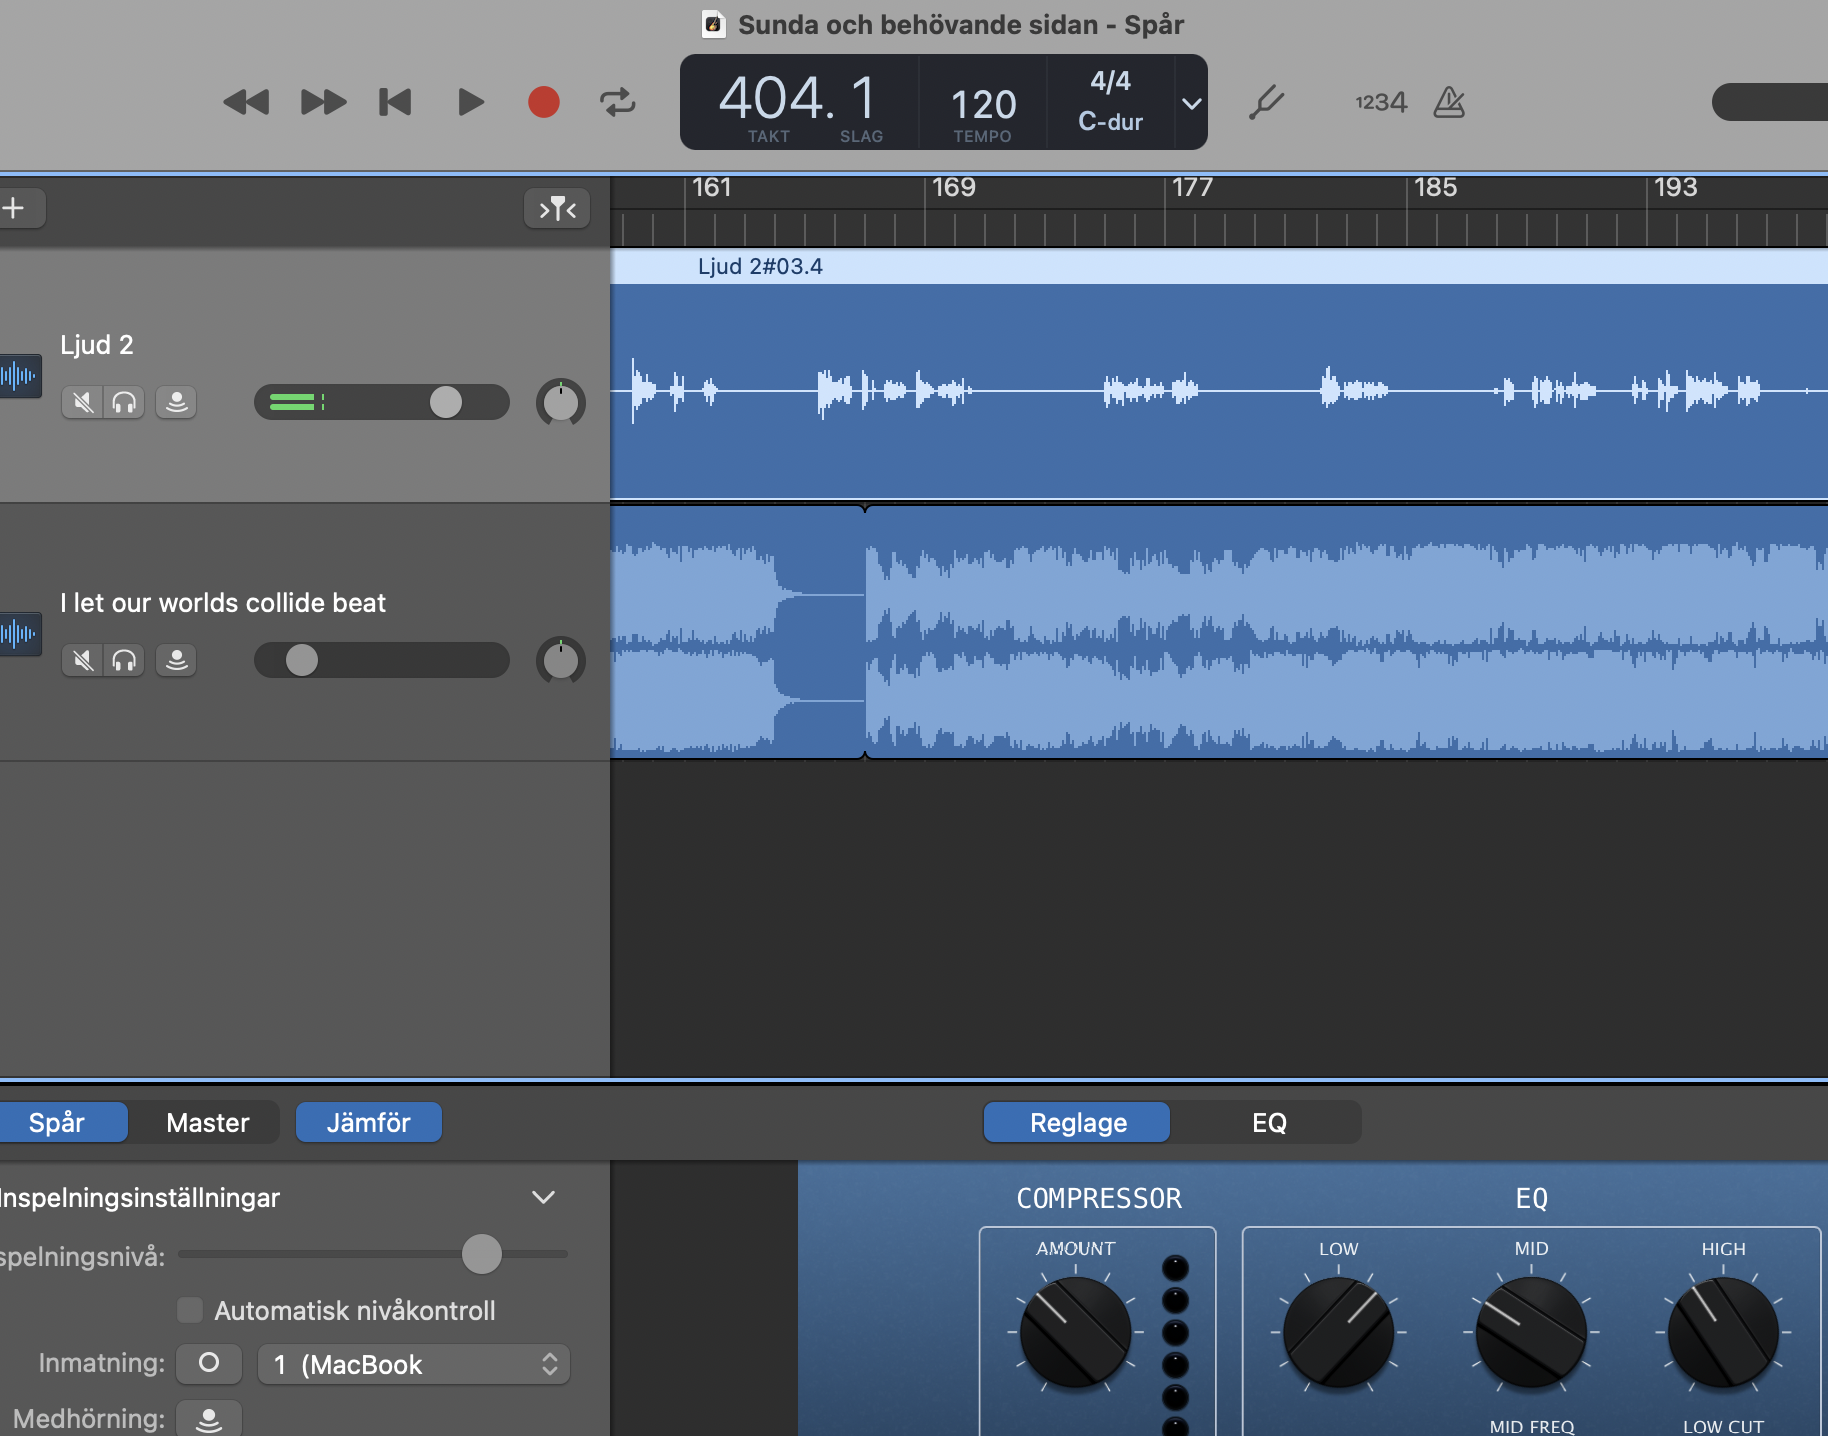
Task: Click the Jämför button
Action: tap(368, 1122)
